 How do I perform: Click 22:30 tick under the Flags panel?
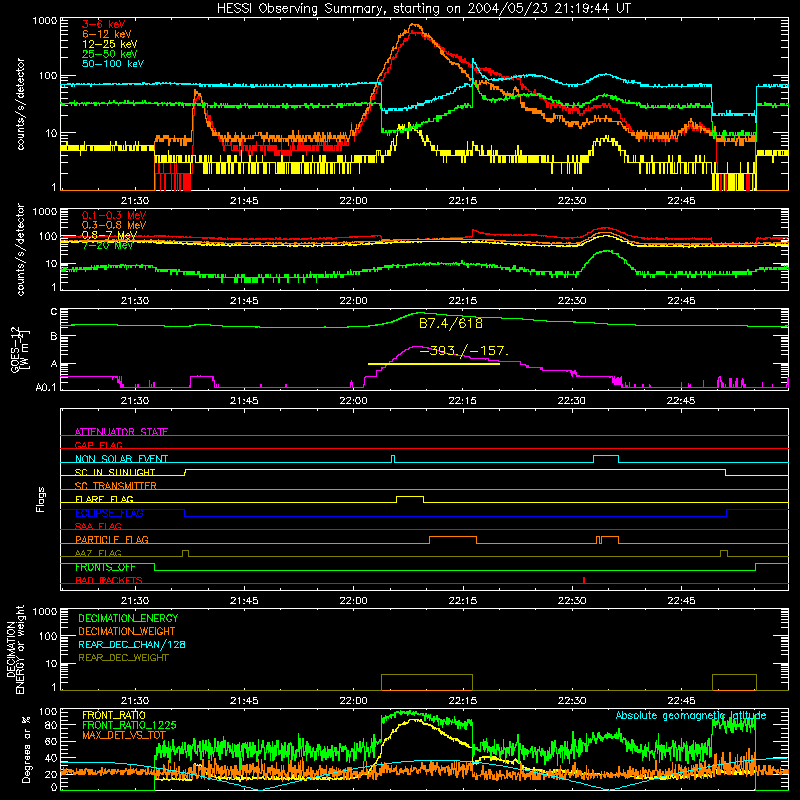pos(572,601)
